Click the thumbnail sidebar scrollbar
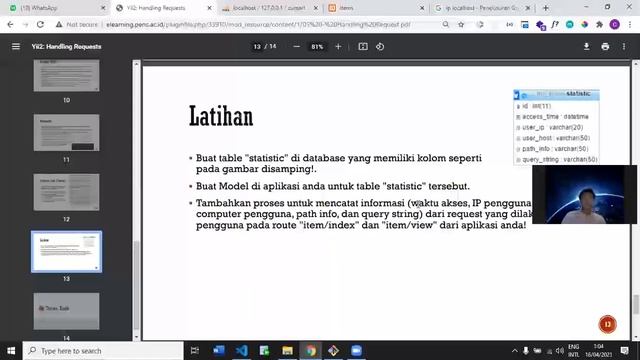The height and width of the screenshot is (360, 640). coord(136,285)
